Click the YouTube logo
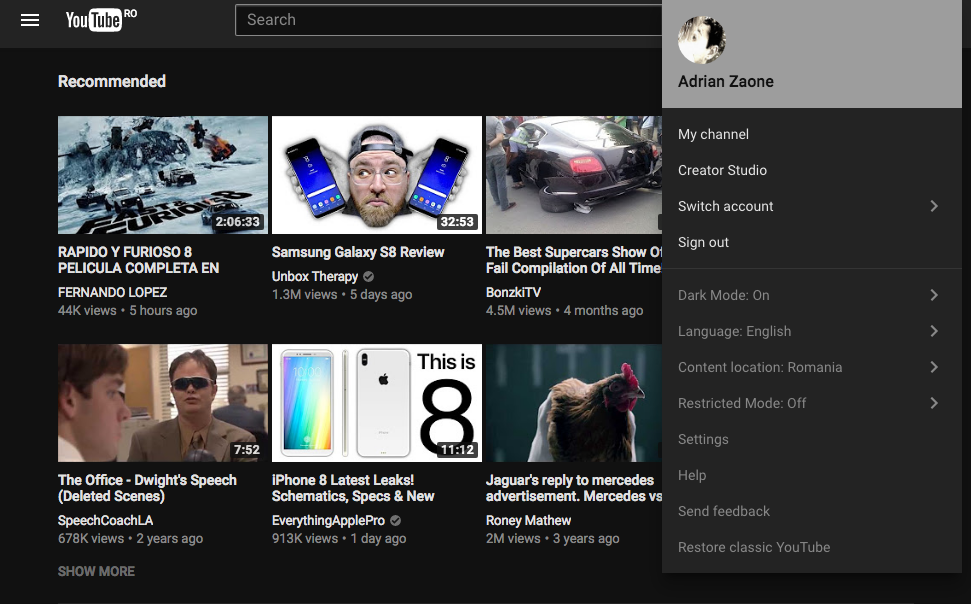The width and height of the screenshot is (971, 604). coord(96,20)
